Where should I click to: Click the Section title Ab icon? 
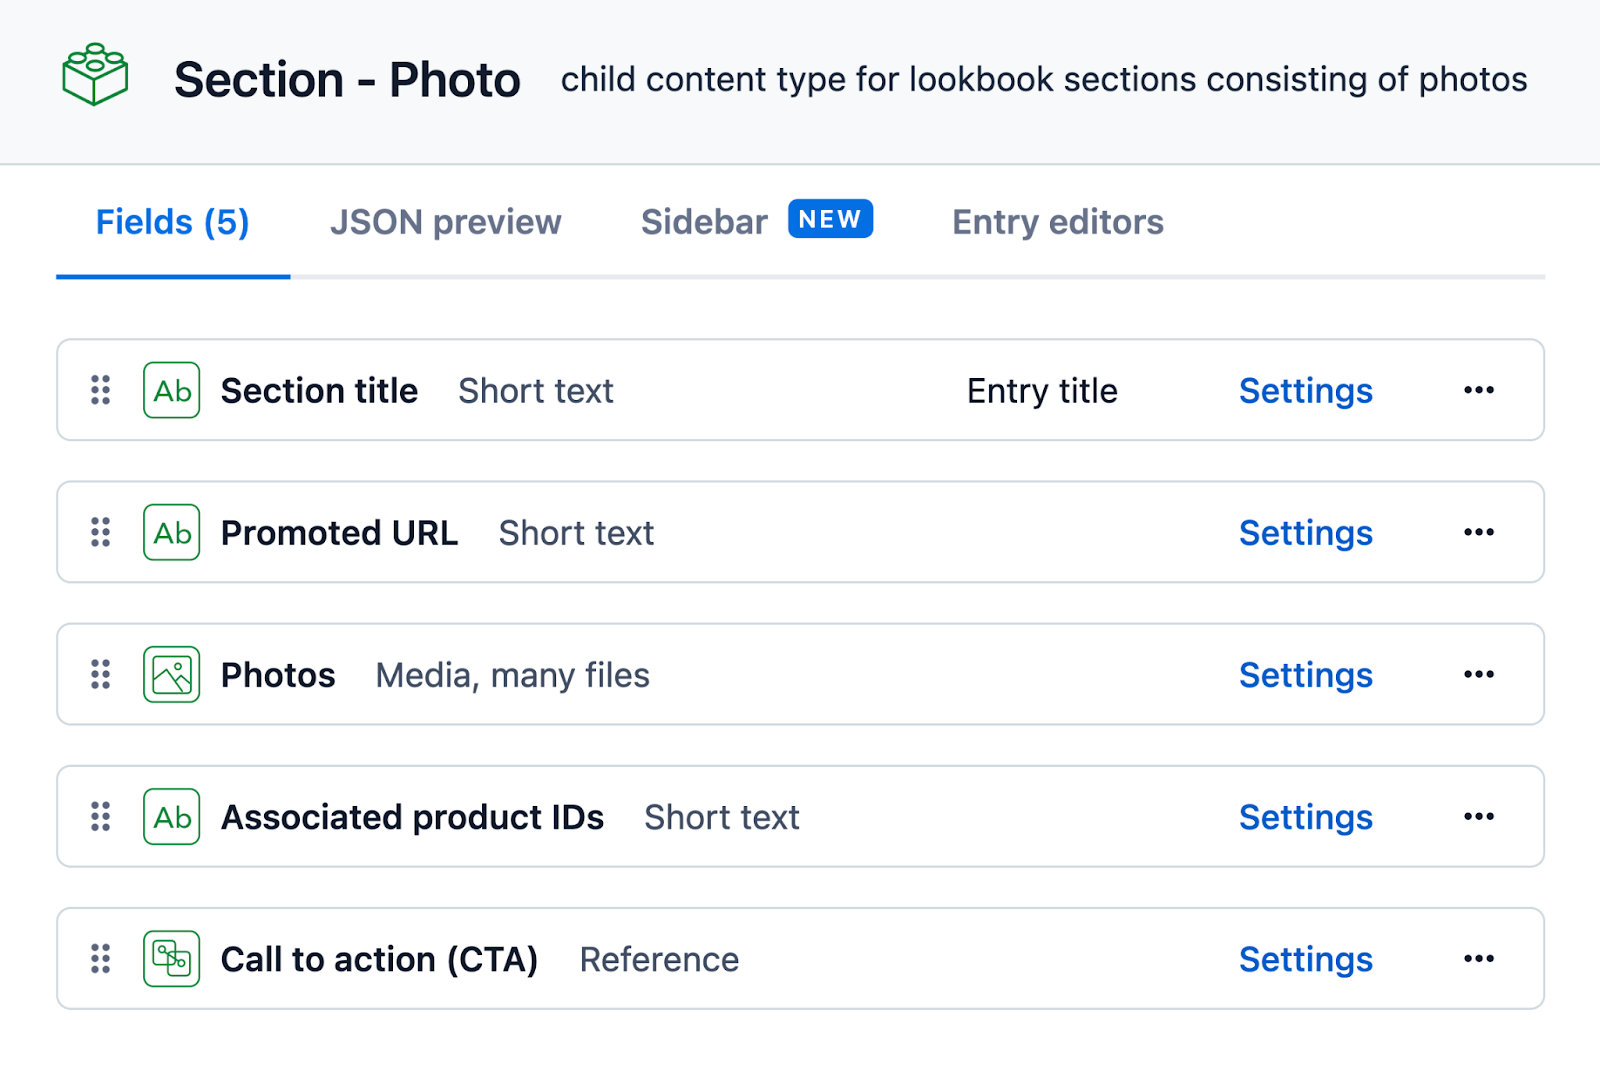pyautogui.click(x=172, y=390)
